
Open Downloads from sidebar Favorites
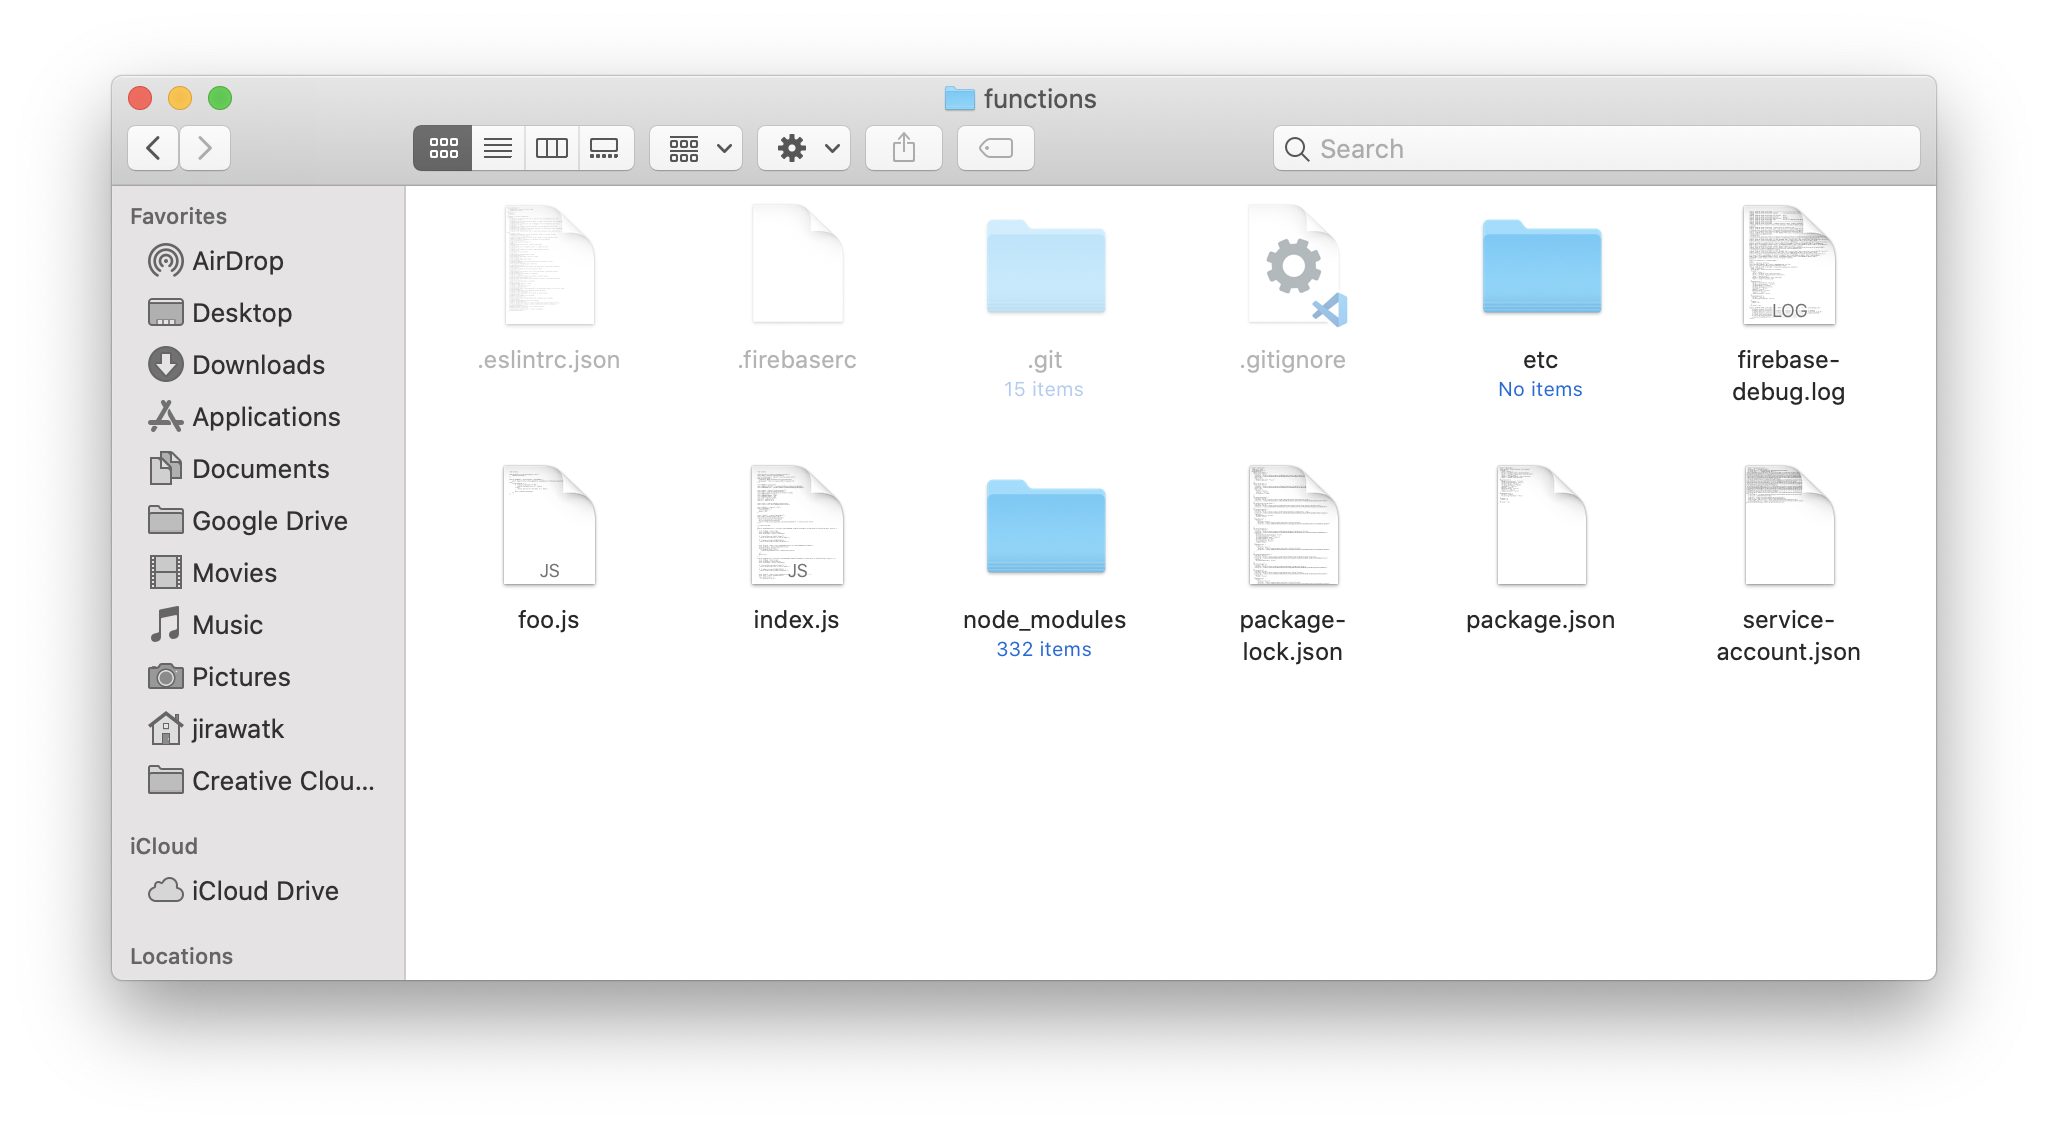(257, 365)
